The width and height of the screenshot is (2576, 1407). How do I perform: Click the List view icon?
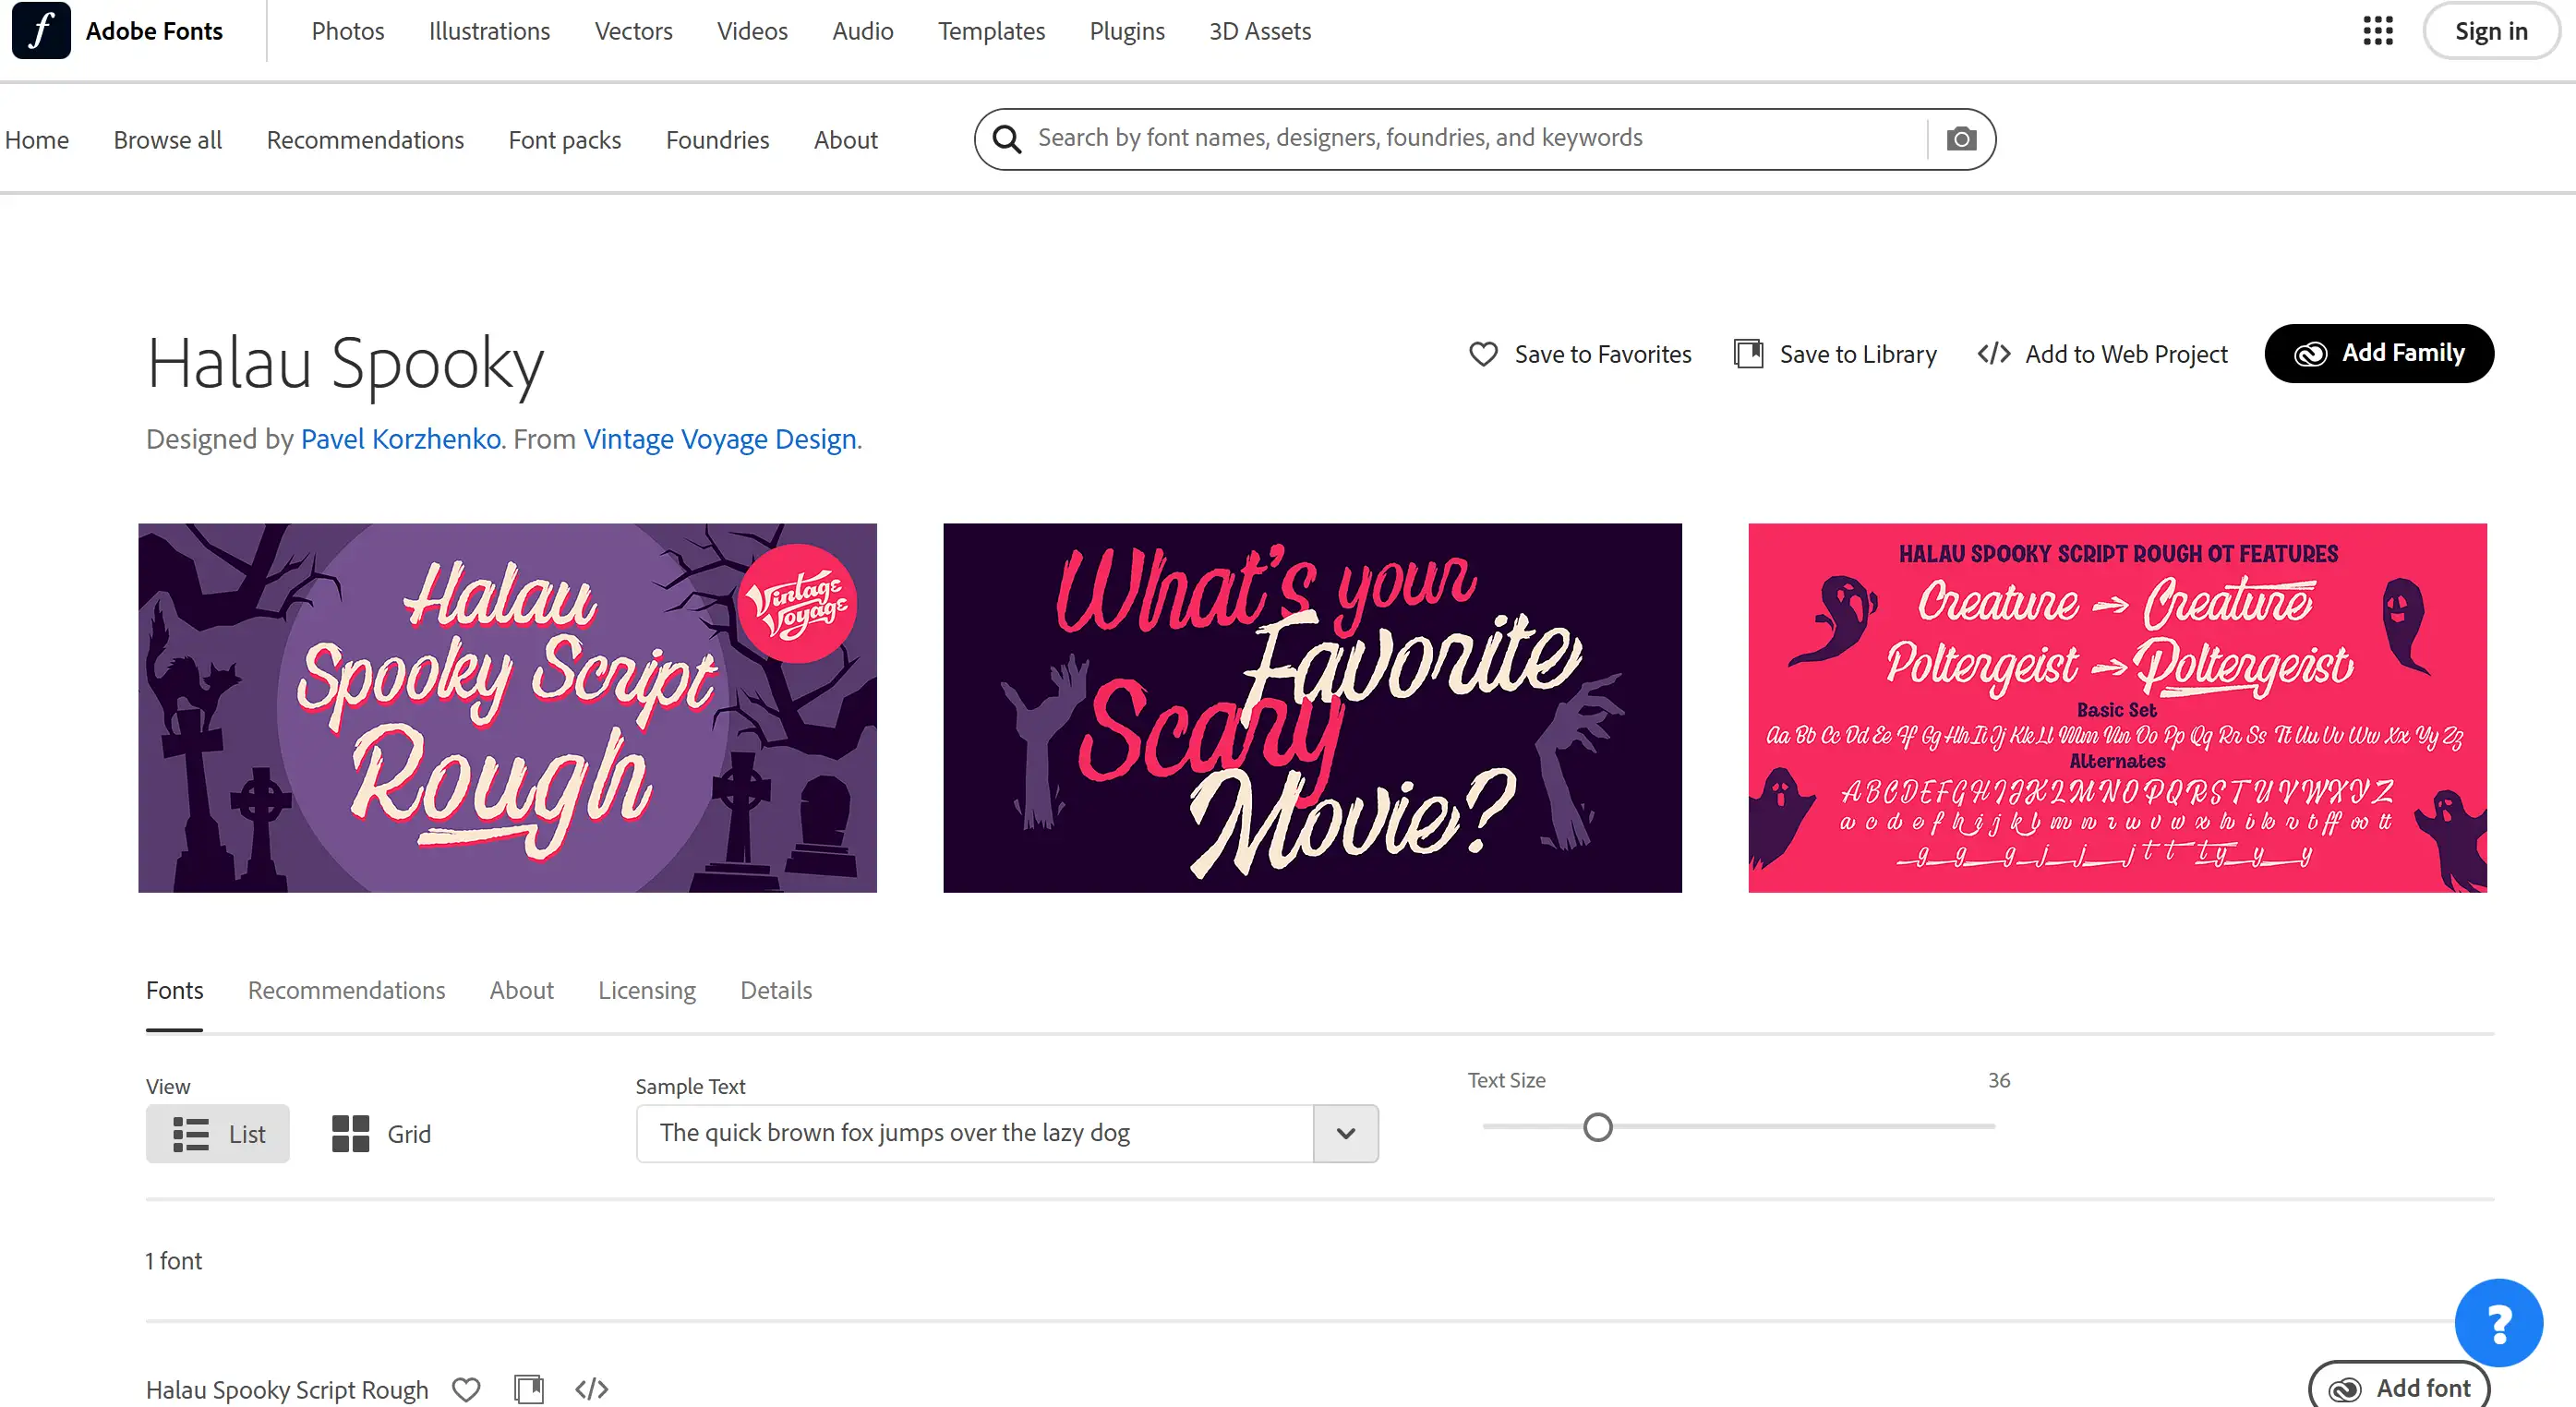point(191,1134)
